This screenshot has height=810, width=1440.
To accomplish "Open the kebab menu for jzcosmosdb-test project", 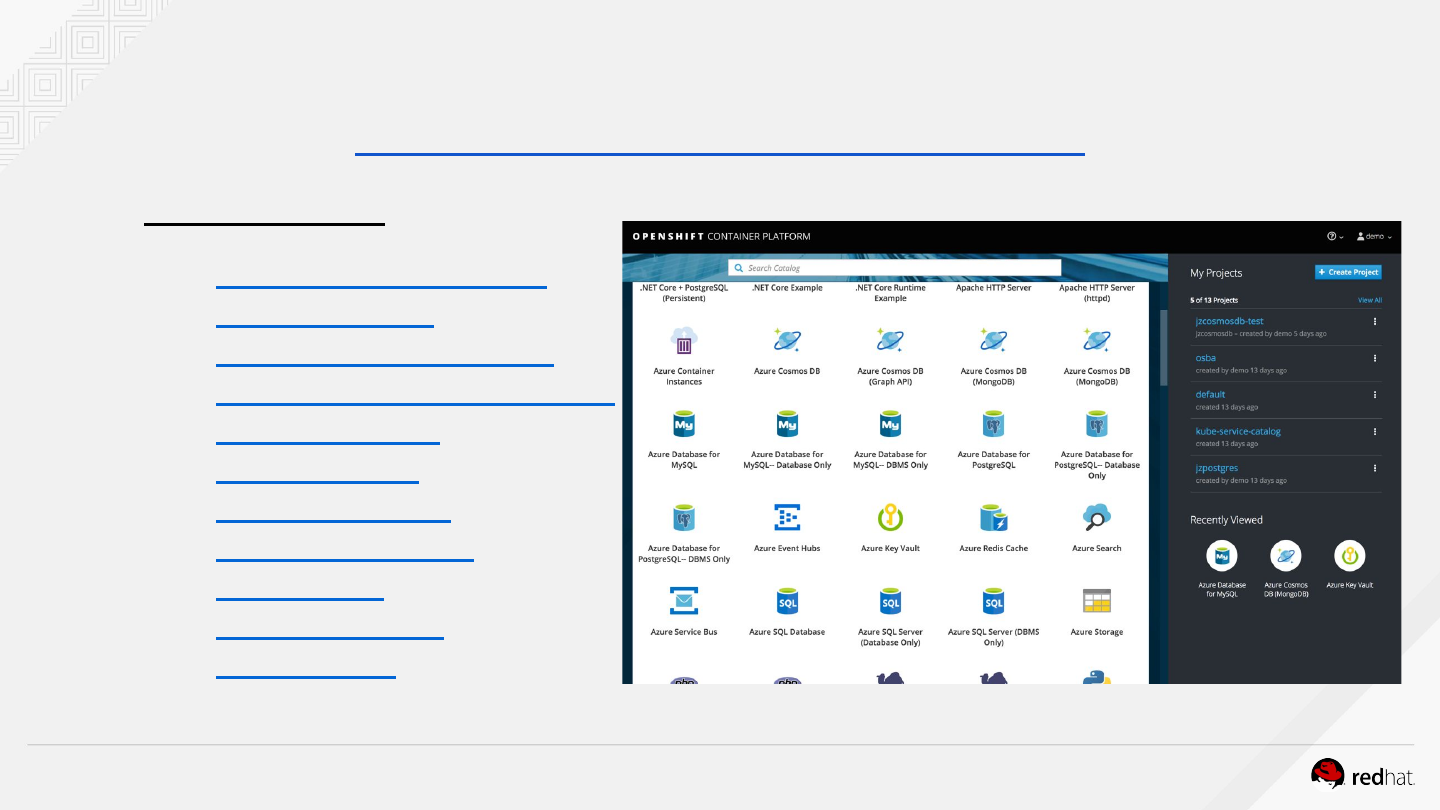I will pos(1375,321).
